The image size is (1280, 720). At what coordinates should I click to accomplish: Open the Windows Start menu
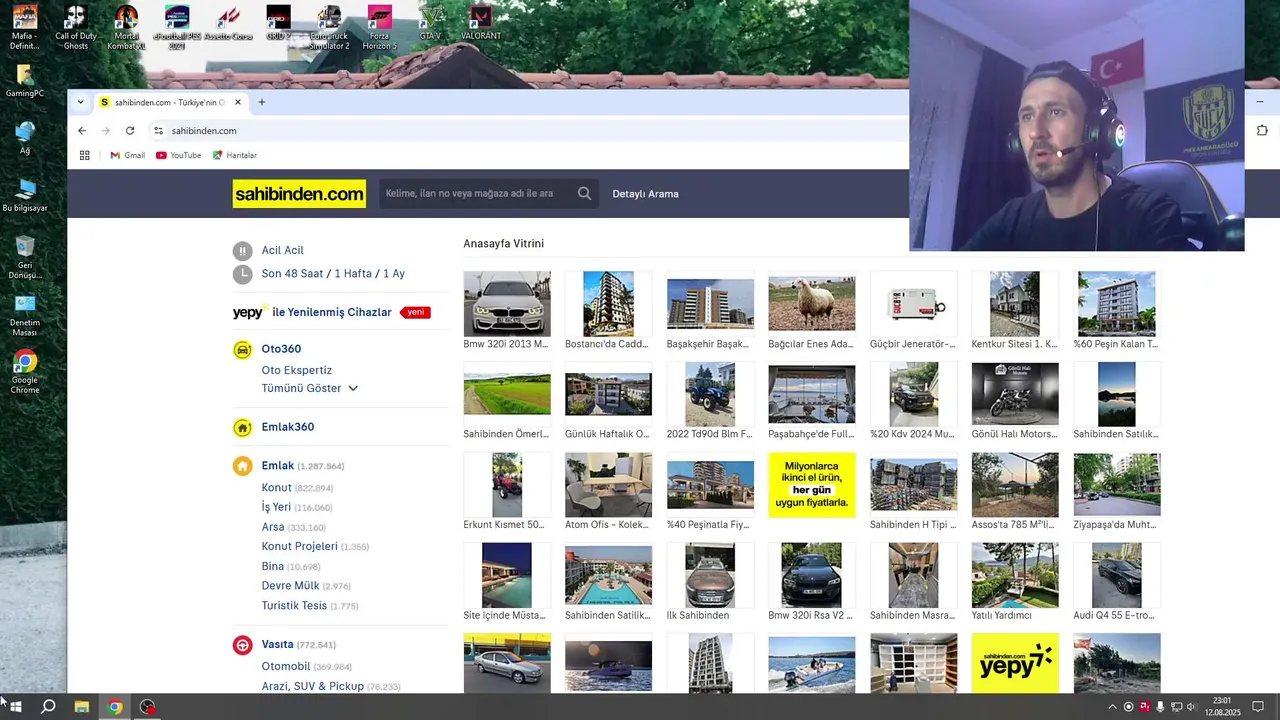15,707
